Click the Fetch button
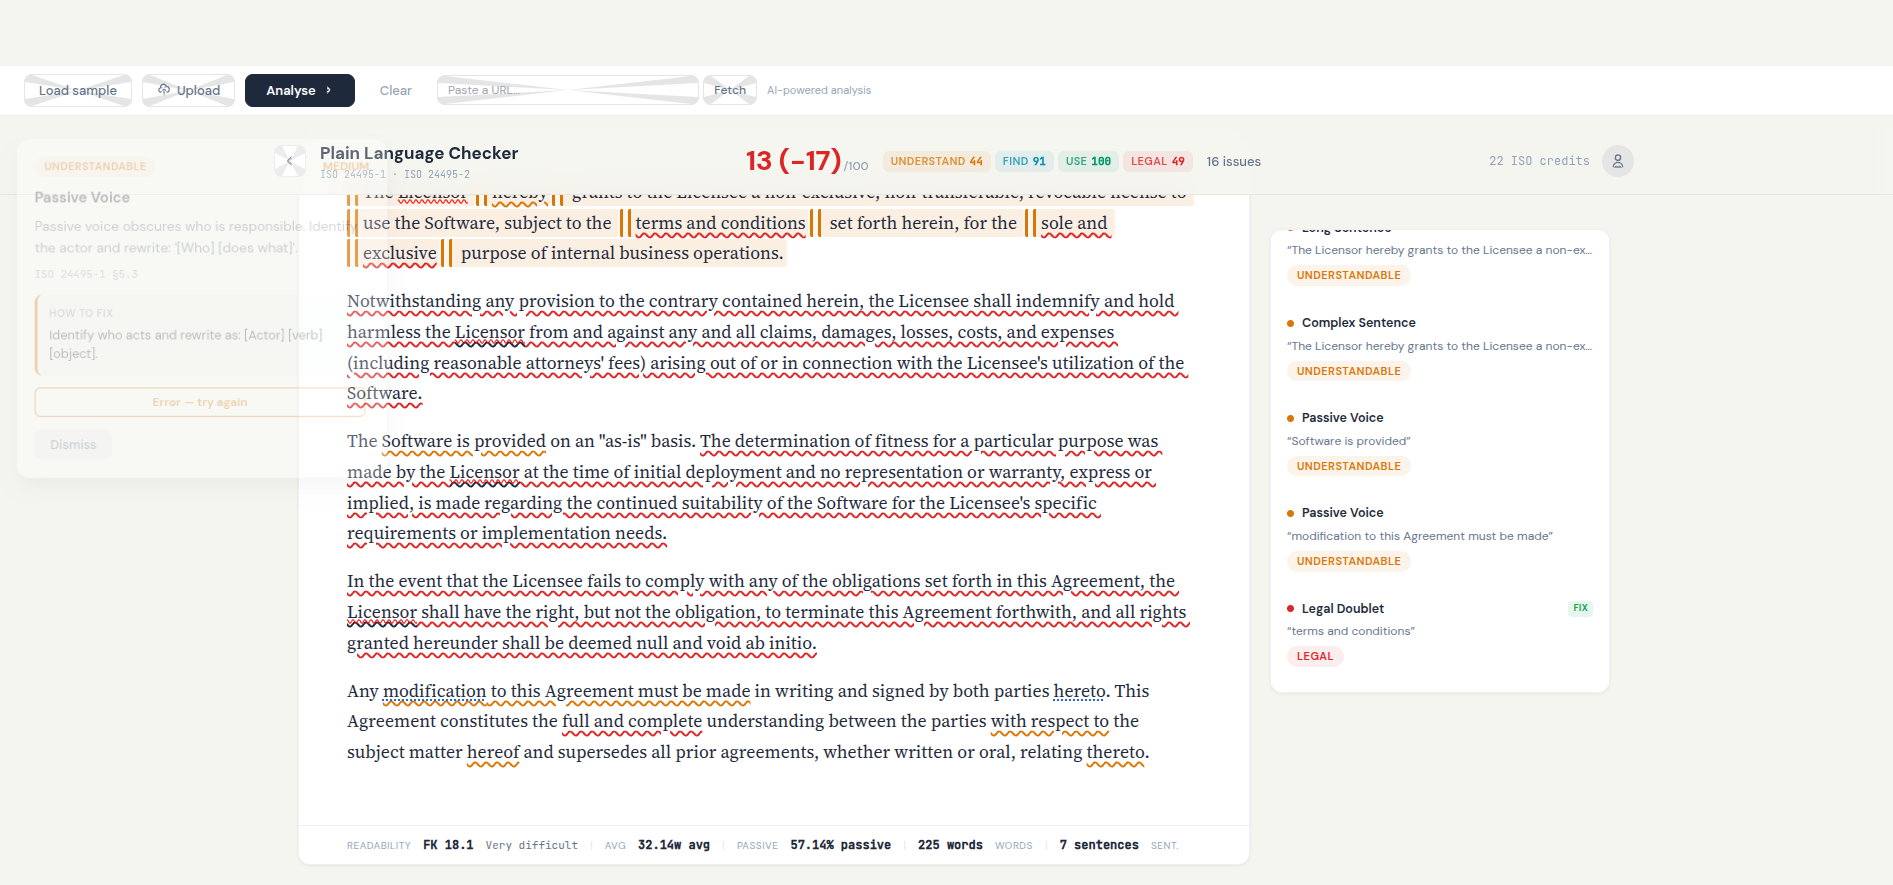 click(730, 90)
